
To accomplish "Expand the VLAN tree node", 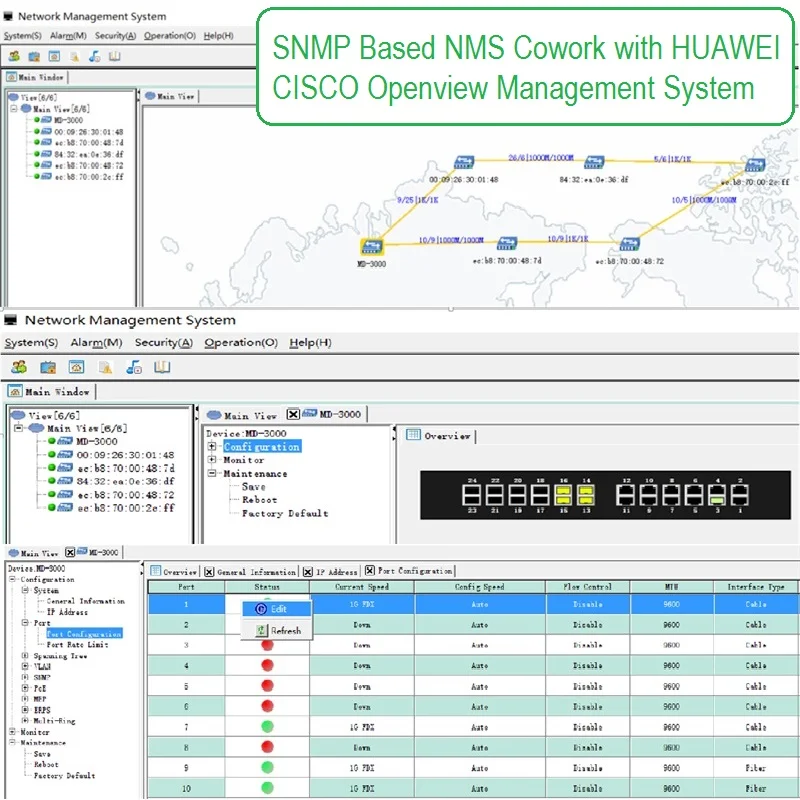I will click(x=24, y=667).
